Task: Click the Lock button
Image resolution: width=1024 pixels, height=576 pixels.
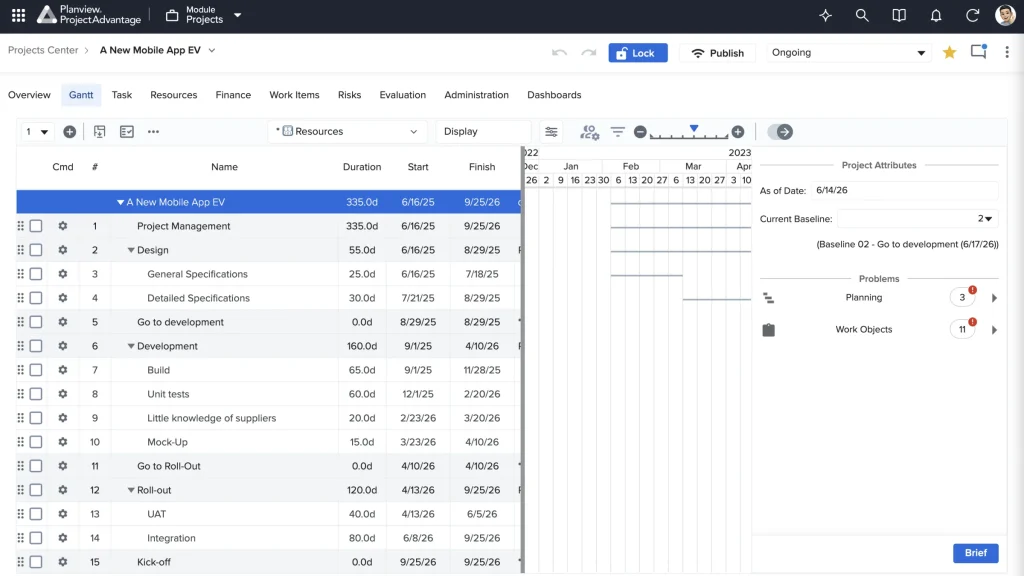Action: point(638,53)
